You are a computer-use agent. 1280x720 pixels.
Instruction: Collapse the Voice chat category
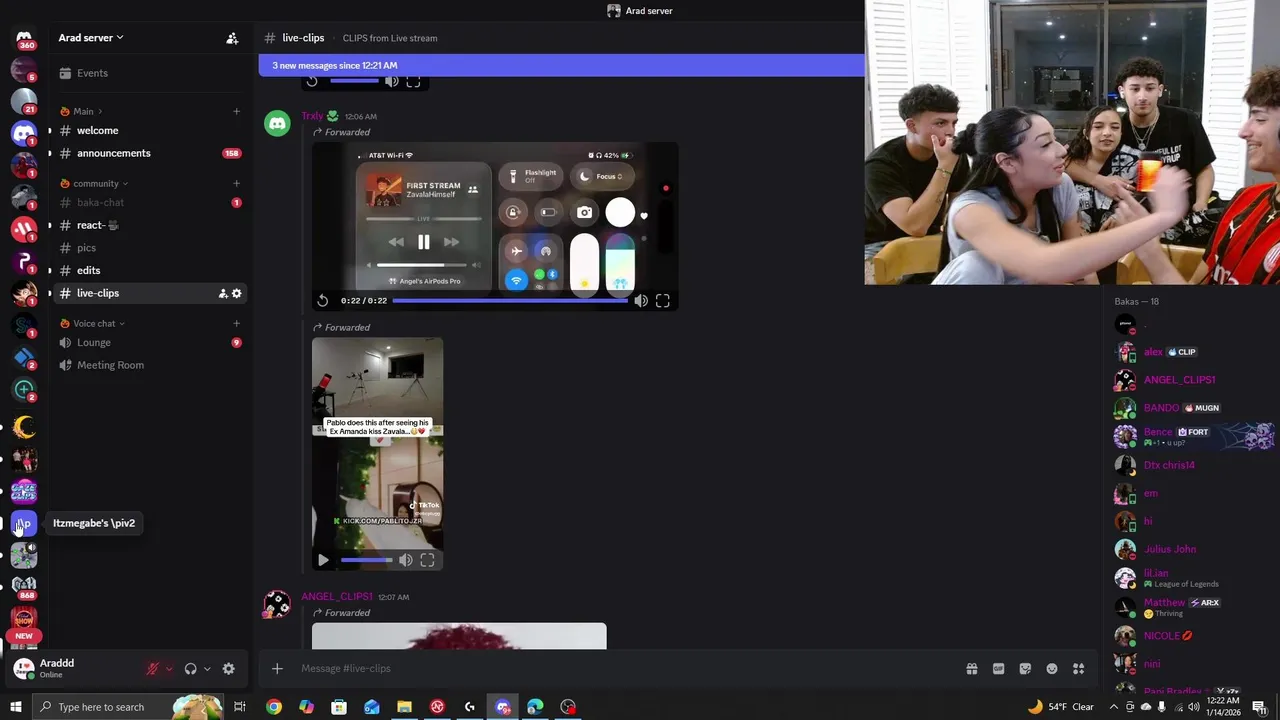pos(94,323)
